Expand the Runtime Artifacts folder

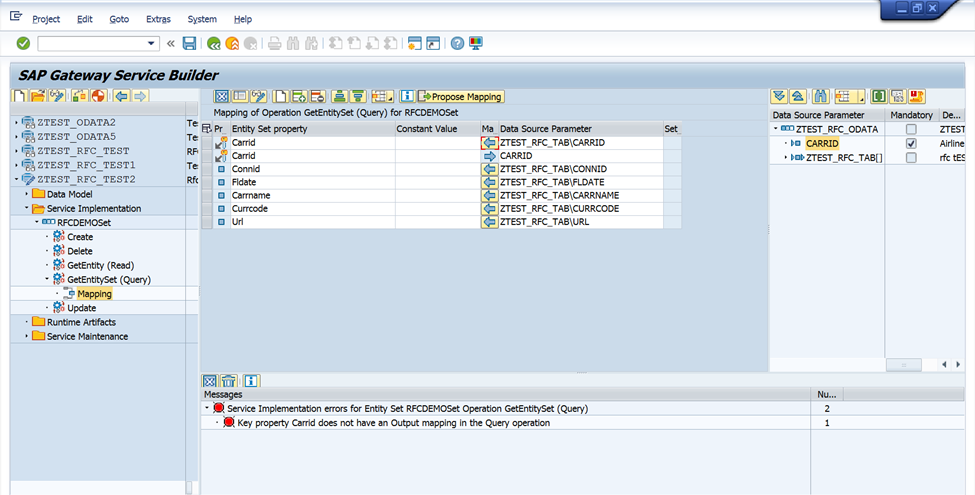(x=27, y=322)
